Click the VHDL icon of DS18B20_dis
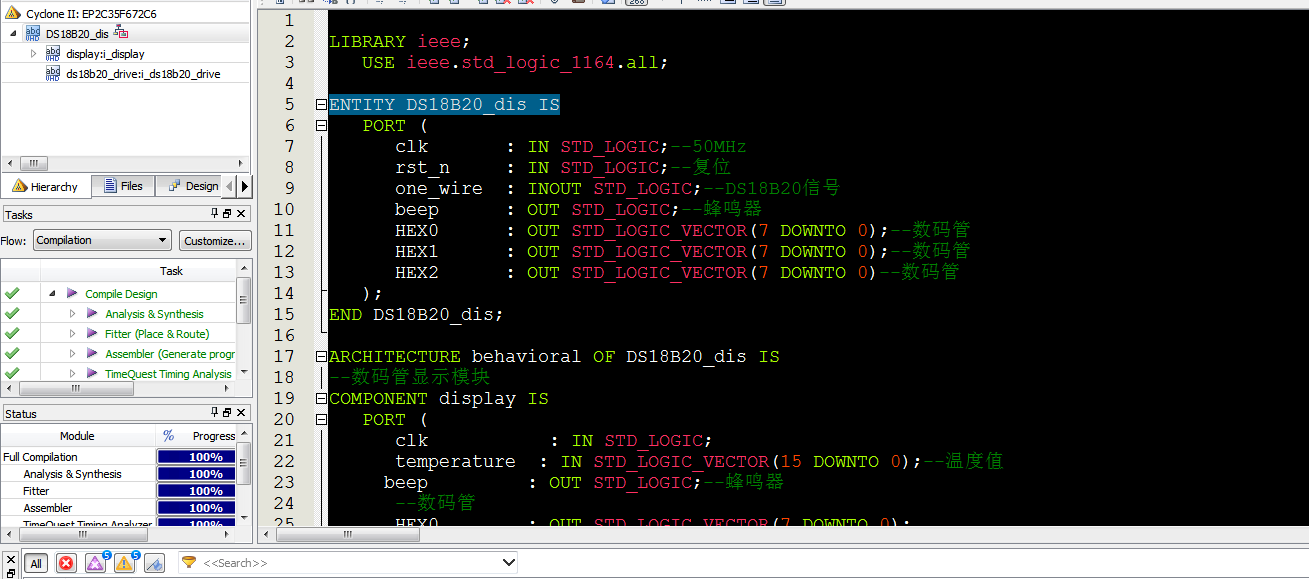 (x=33, y=34)
